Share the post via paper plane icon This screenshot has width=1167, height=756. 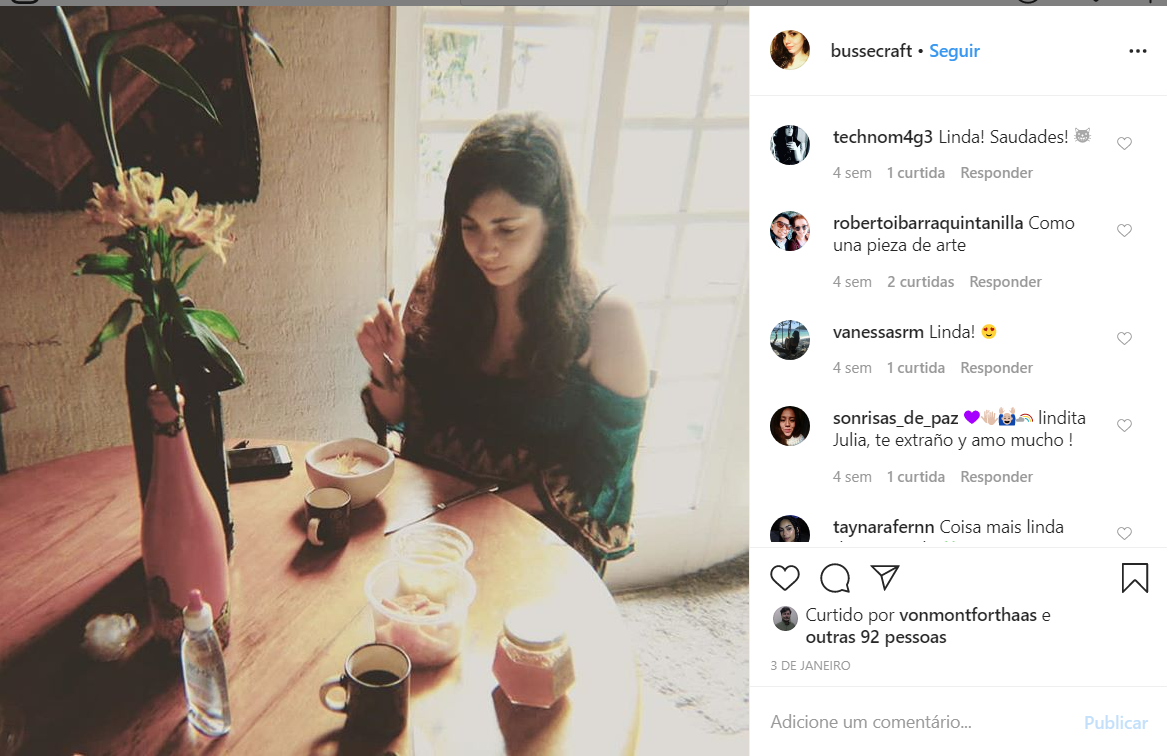[x=885, y=577]
